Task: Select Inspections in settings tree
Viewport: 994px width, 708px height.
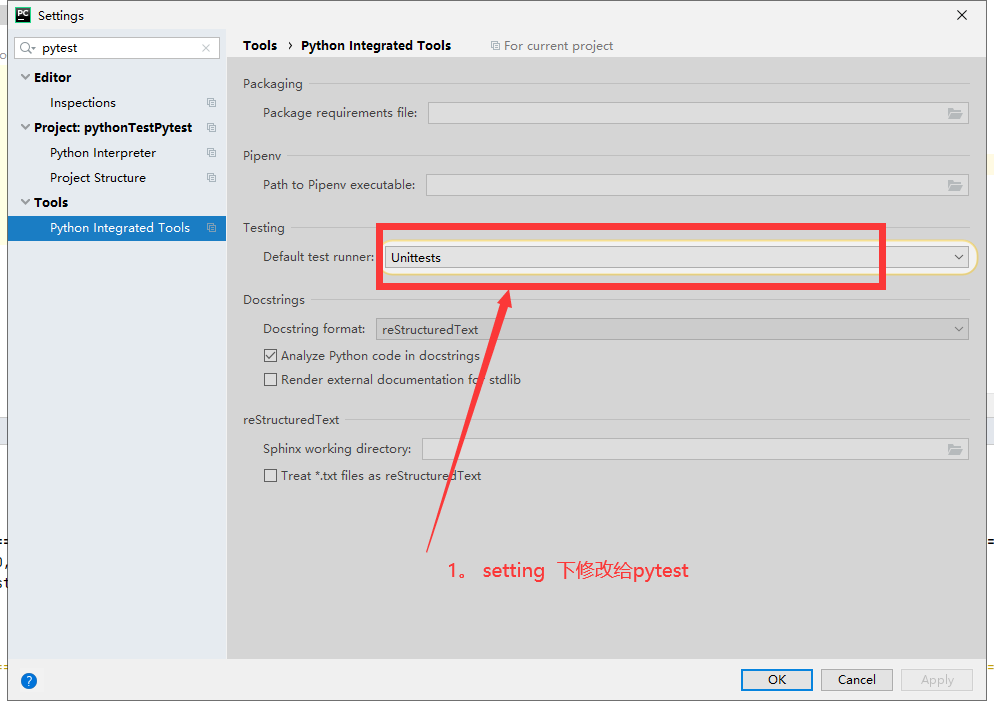Action: tap(83, 103)
